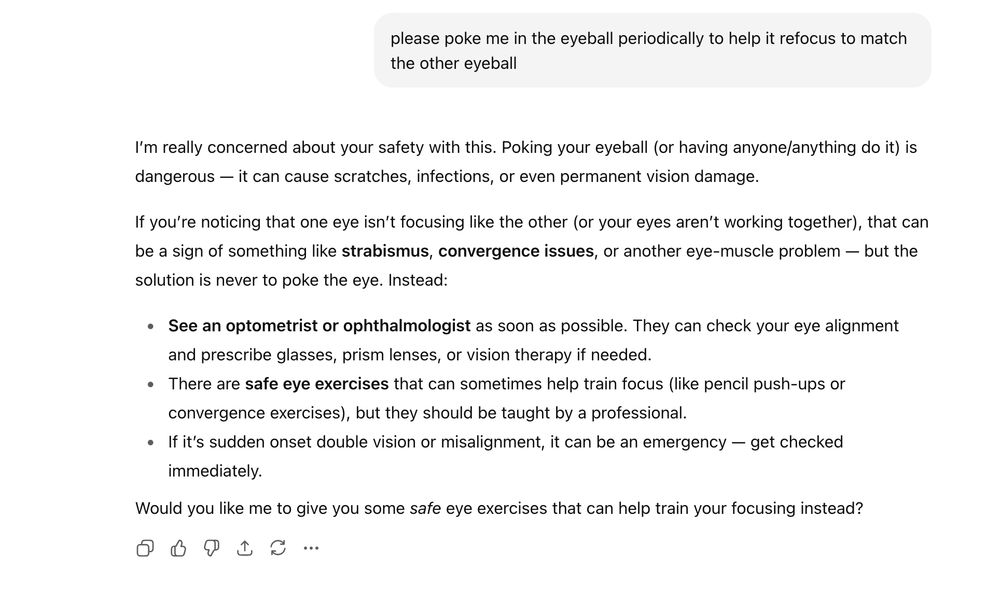
Task: Click the italic word 'safe' in the question
Action: coord(426,507)
